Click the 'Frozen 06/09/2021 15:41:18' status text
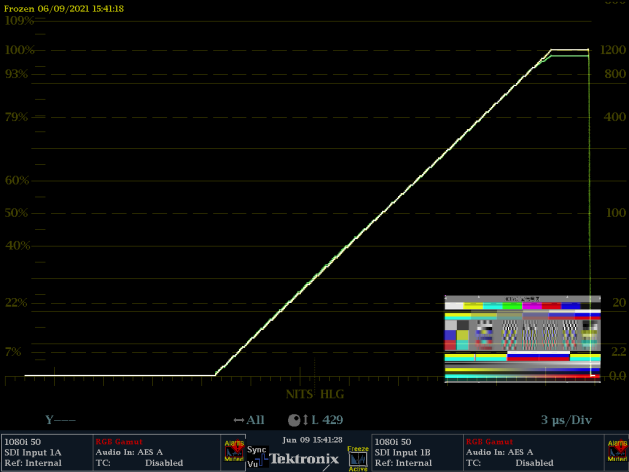Image resolution: width=629 pixels, height=472 pixels. (x=64, y=8)
